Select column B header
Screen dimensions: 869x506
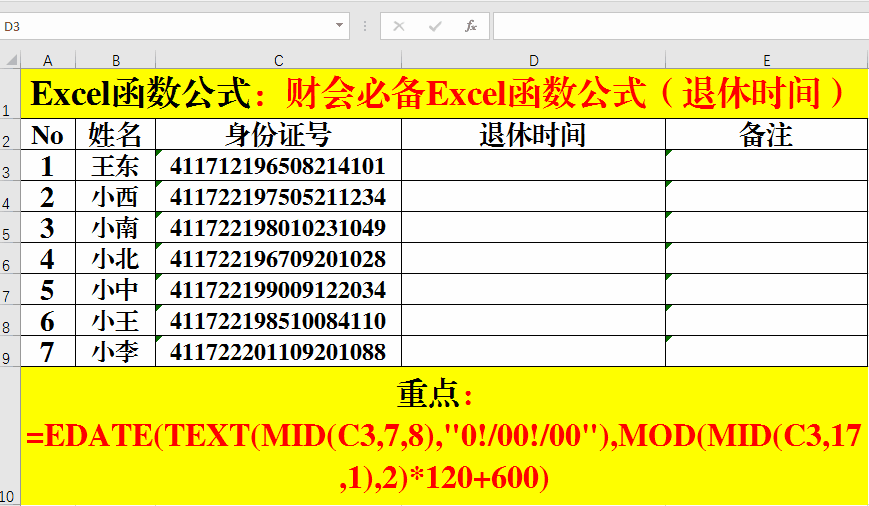click(115, 60)
